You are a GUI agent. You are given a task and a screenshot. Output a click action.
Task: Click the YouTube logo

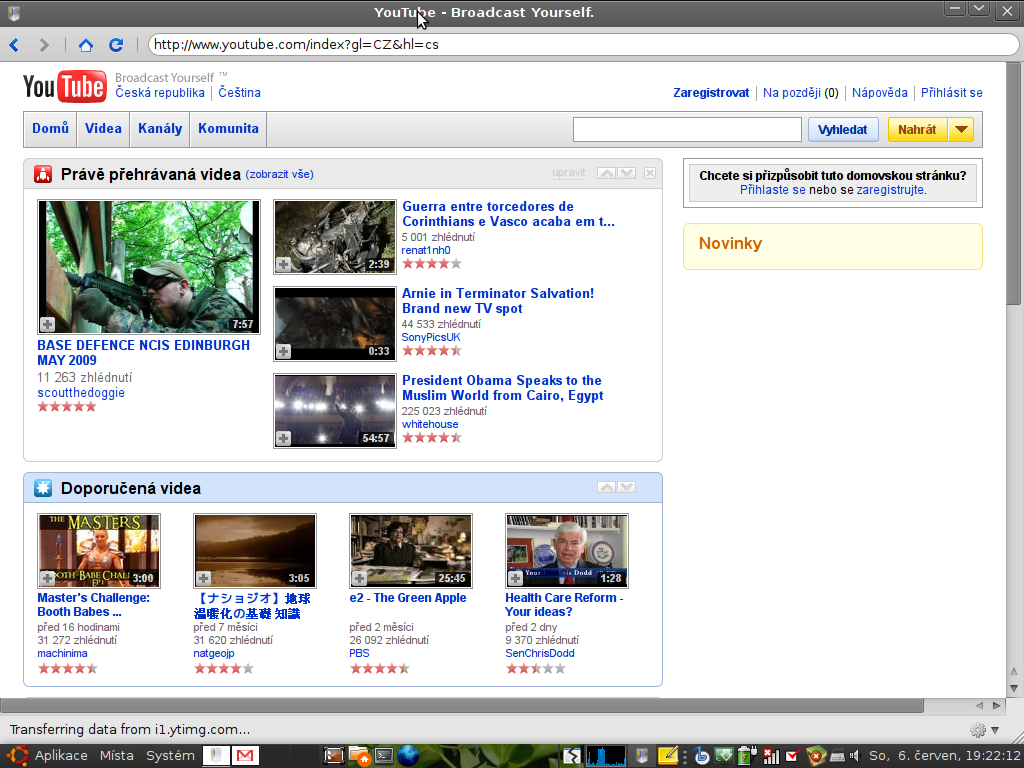click(65, 86)
